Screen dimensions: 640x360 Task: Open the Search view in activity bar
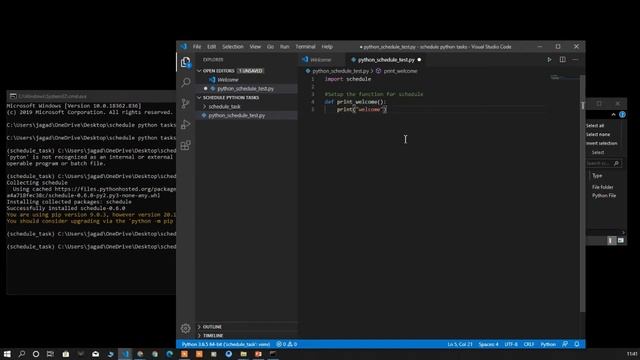click(x=186, y=82)
